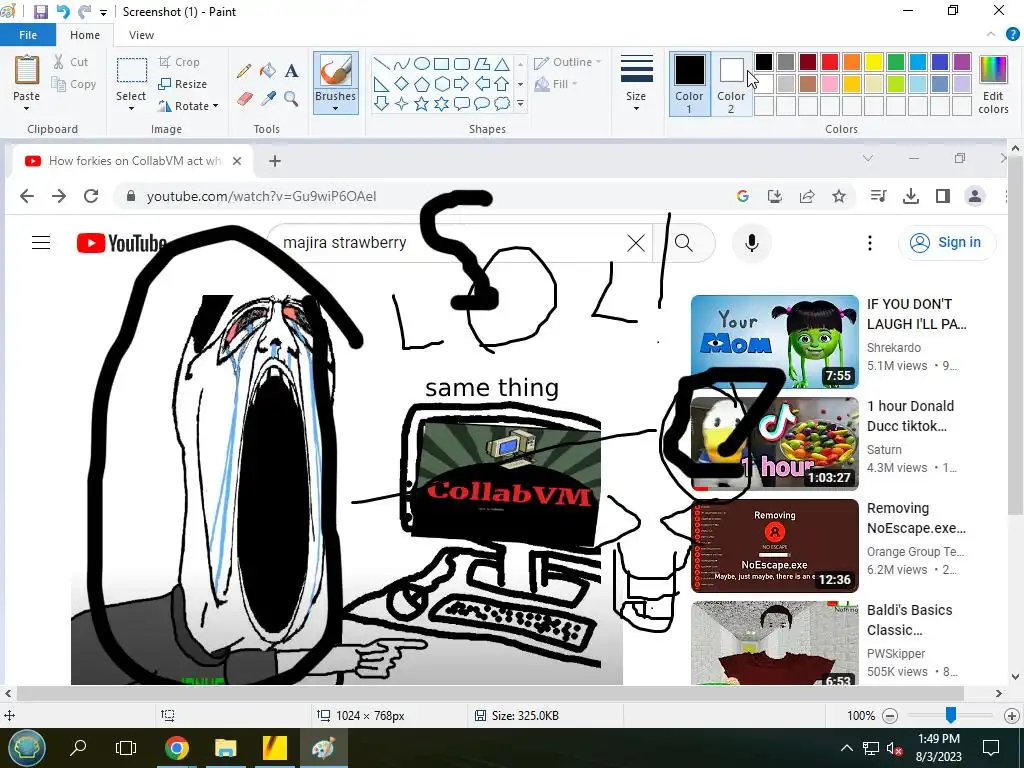Viewport: 1024px width, 768px height.
Task: Choose the Line shape
Action: coord(381,64)
